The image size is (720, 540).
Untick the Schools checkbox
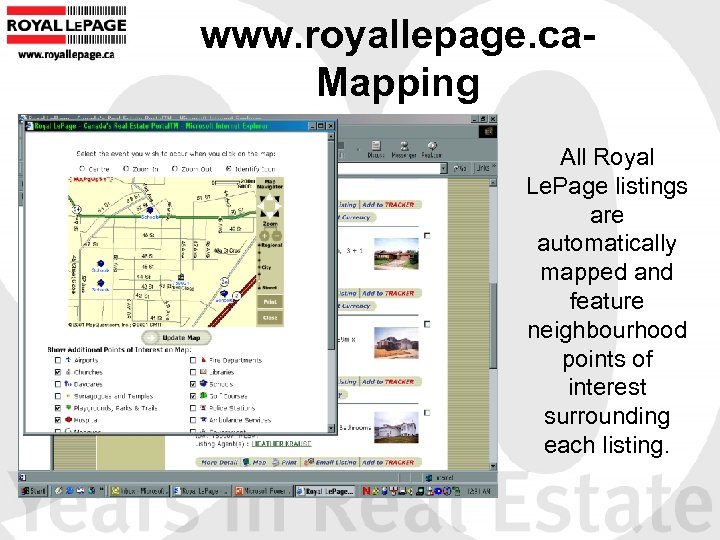[193, 384]
